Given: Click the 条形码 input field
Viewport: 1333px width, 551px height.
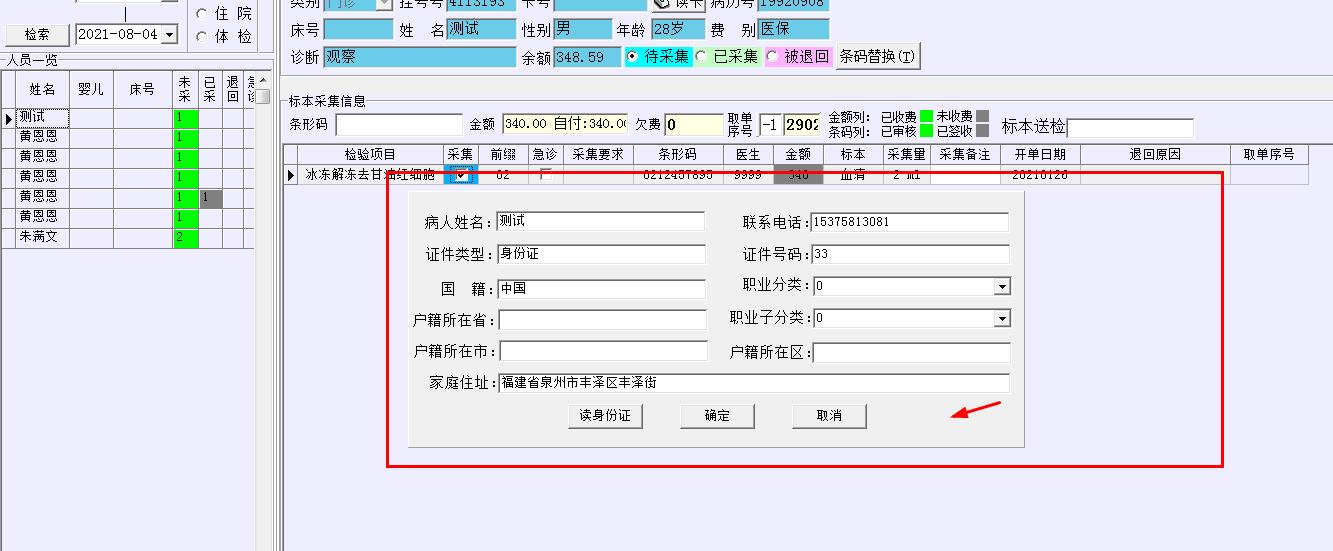Looking at the screenshot, I should pyautogui.click(x=399, y=125).
